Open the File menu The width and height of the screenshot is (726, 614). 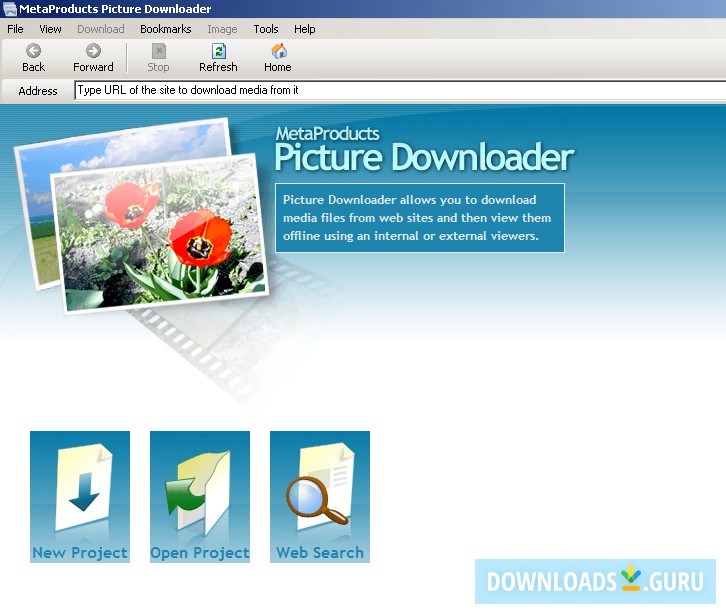tap(15, 29)
